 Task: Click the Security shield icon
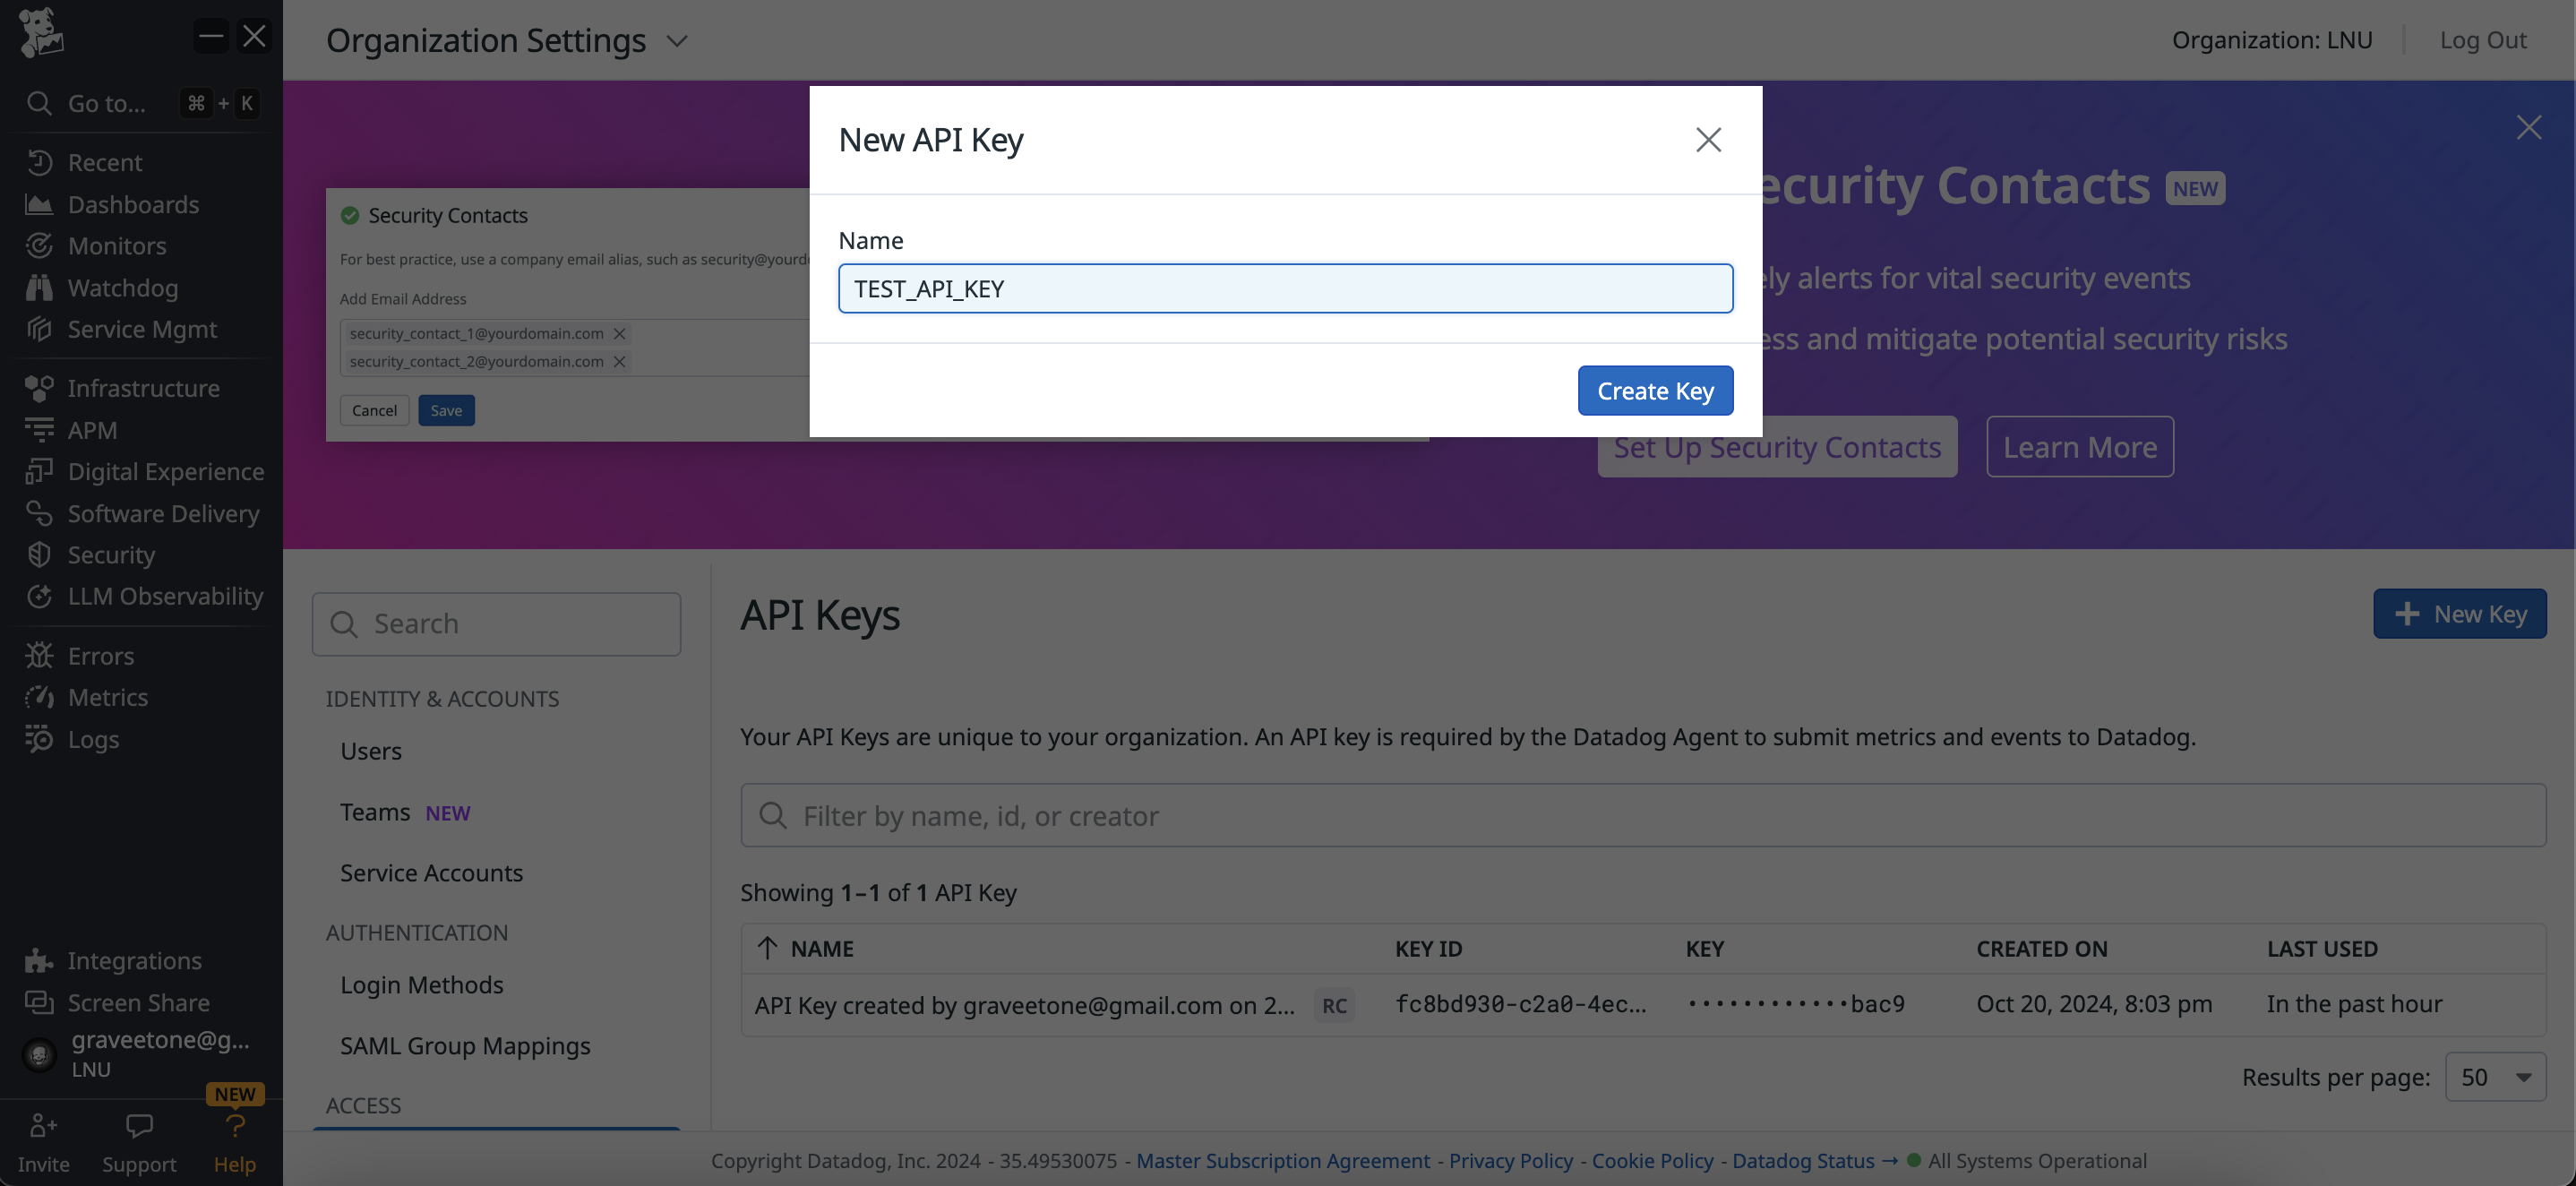[x=39, y=555]
